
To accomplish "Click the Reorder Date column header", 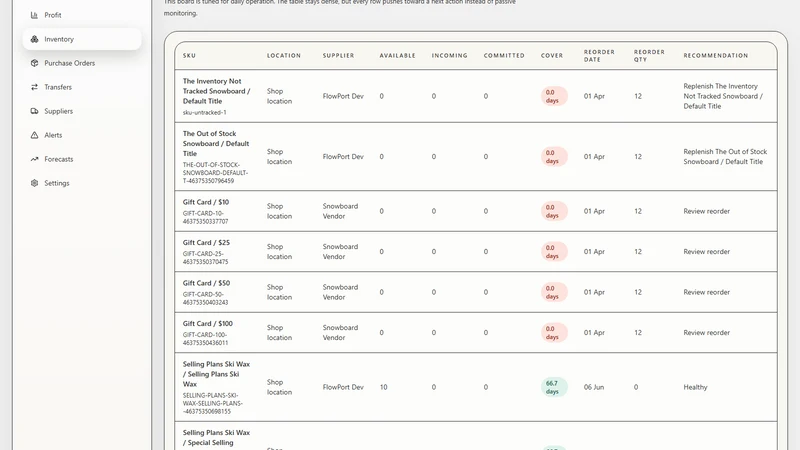I will click(x=599, y=56).
